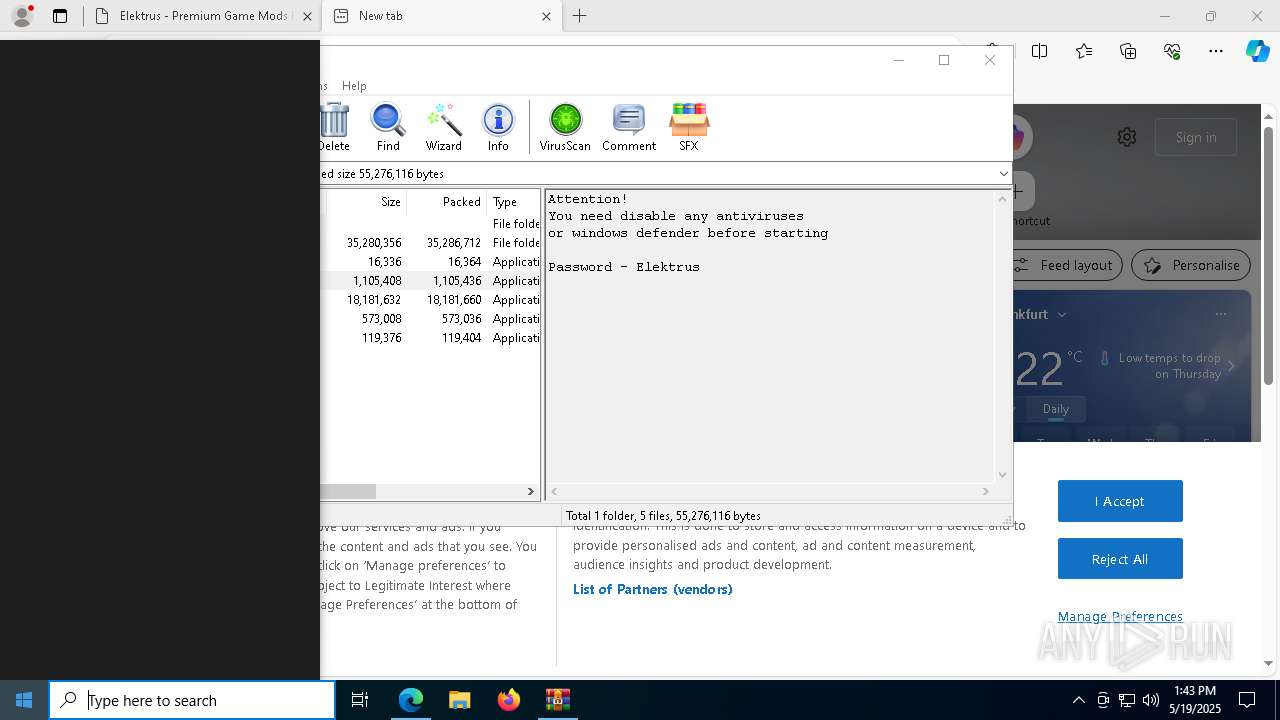Click the Password - Elektrus comment line
The width and height of the screenshot is (1280, 720).
point(624,267)
